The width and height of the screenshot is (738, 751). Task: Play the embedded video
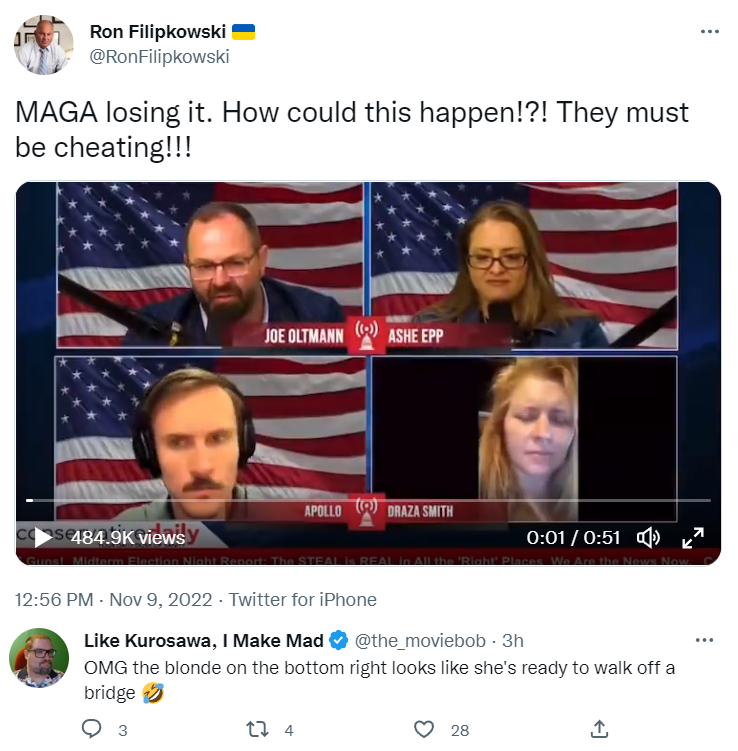click(x=44, y=537)
